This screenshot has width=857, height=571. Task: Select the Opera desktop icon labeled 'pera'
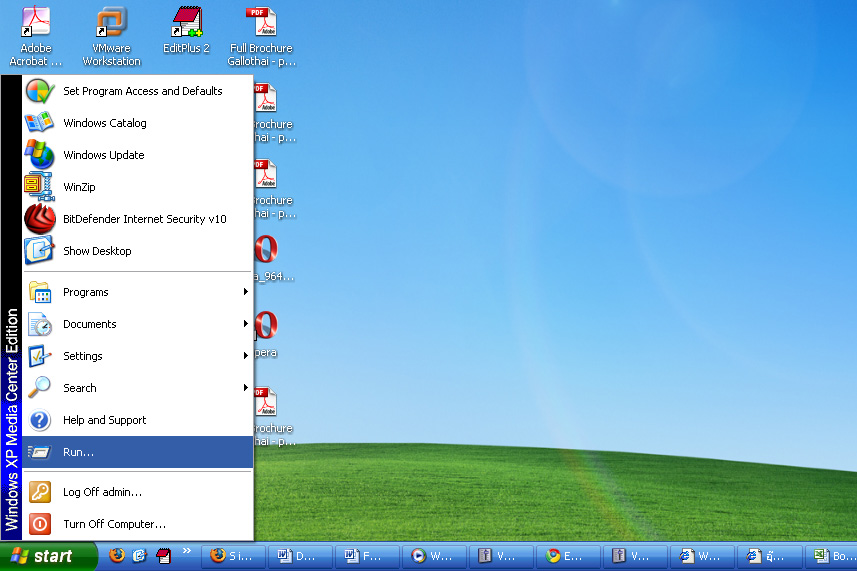pos(267,333)
